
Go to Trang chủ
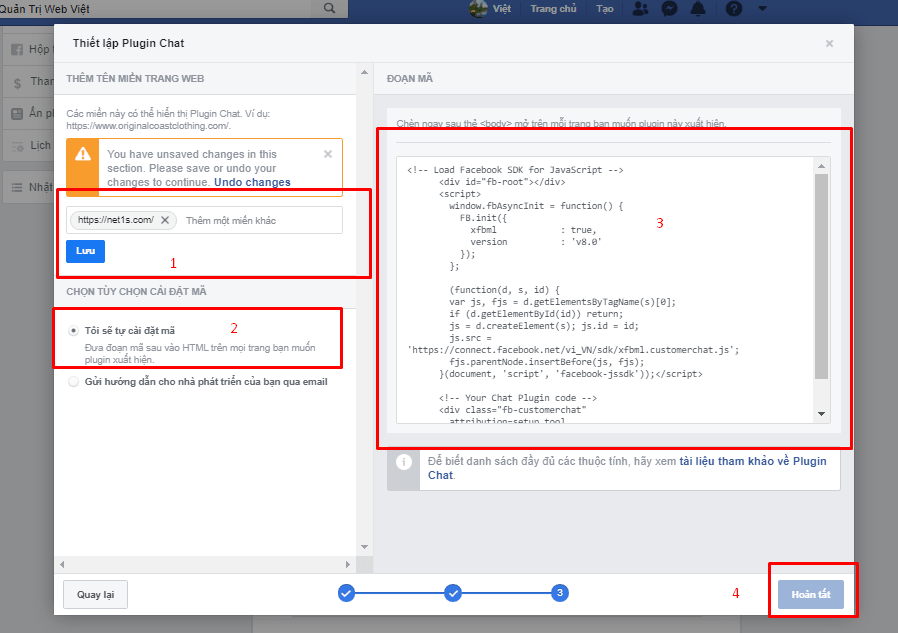(553, 9)
